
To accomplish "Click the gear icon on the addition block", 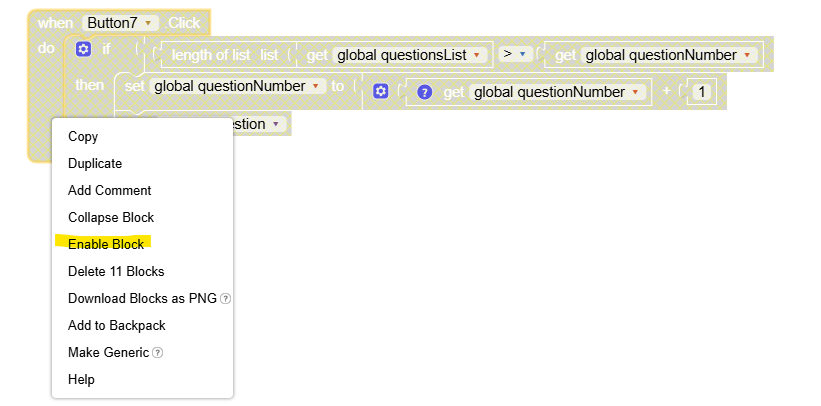I will click(x=380, y=92).
